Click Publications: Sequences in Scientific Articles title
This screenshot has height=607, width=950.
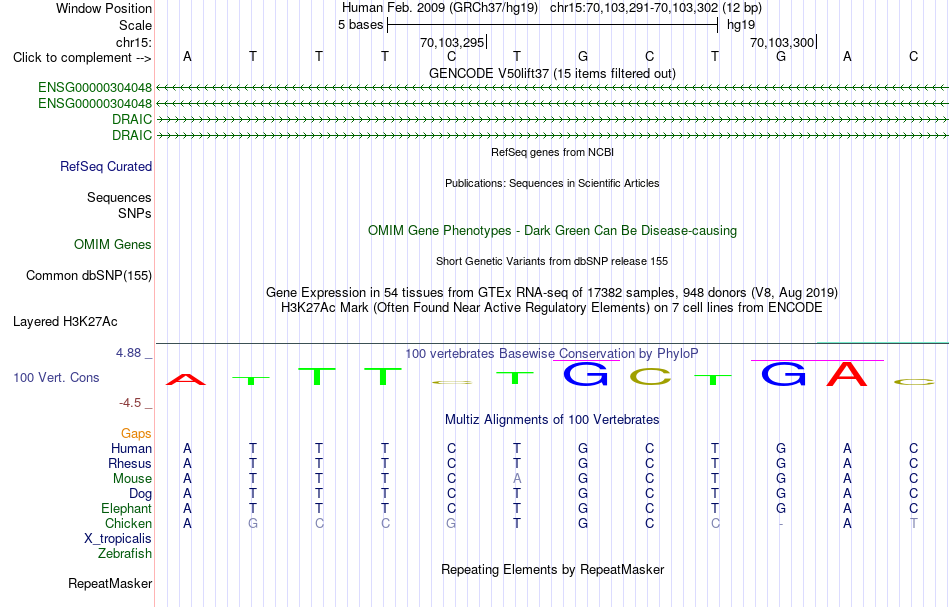(552, 183)
